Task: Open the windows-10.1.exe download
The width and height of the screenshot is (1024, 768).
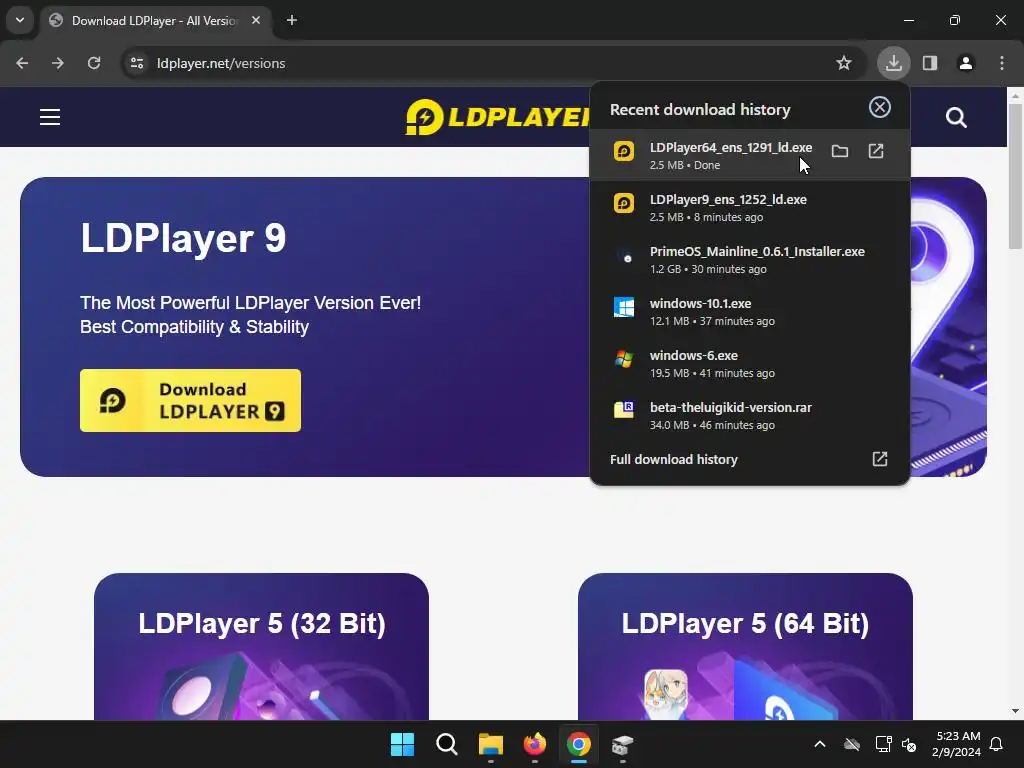Action: (749, 312)
